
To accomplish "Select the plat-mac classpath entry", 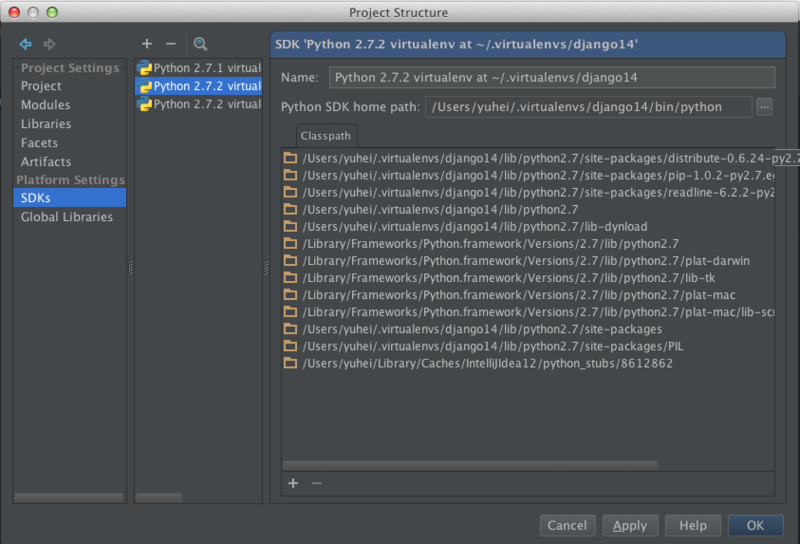I will pyautogui.click(x=528, y=295).
